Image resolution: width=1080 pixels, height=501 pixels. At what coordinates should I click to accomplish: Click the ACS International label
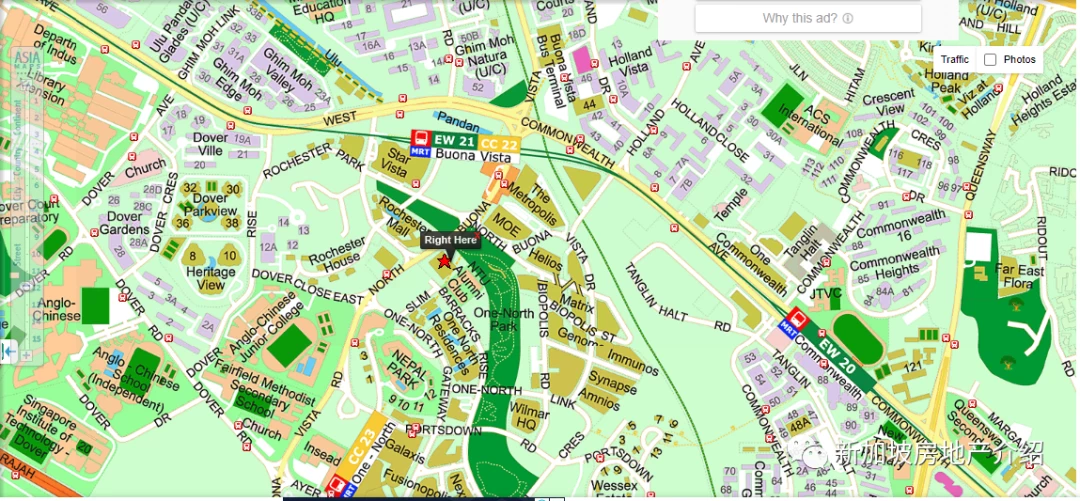click(x=811, y=123)
